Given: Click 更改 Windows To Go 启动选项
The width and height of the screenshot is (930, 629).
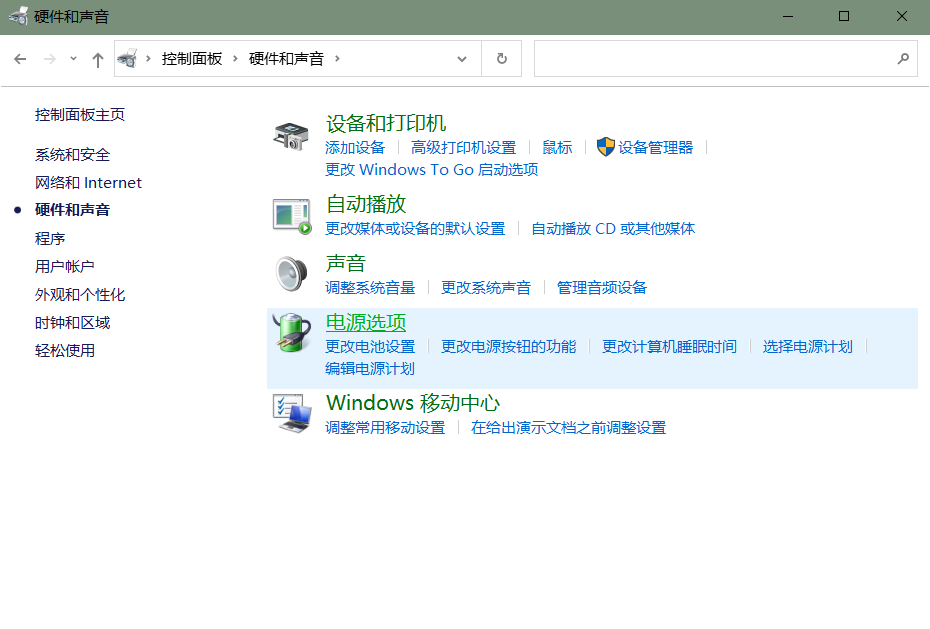Looking at the screenshot, I should (432, 170).
